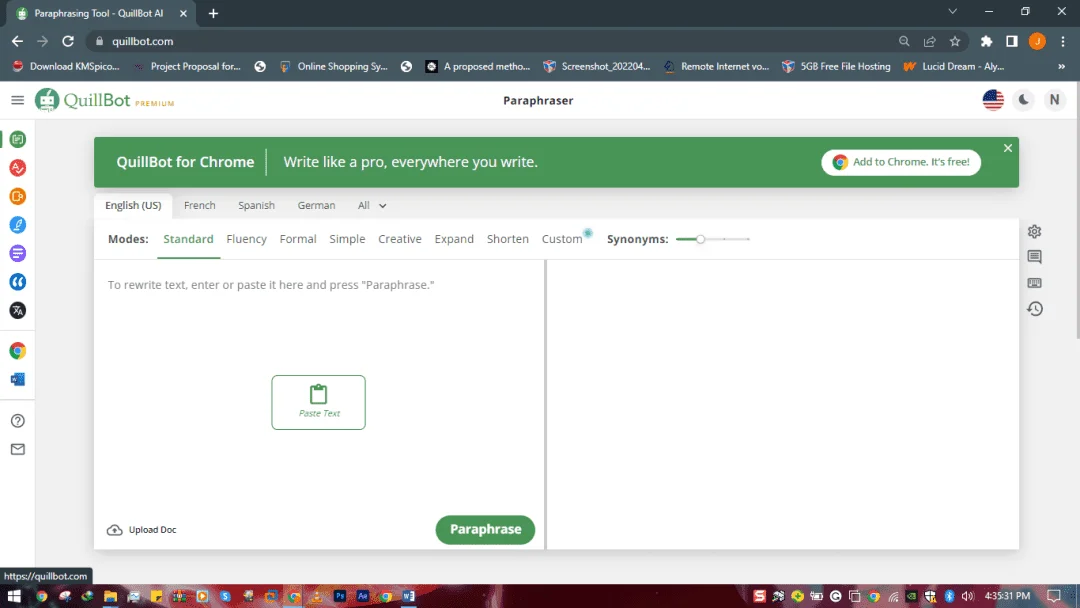Close the QuillBot for Chrome banner
This screenshot has height=608, width=1080.
point(1008,148)
